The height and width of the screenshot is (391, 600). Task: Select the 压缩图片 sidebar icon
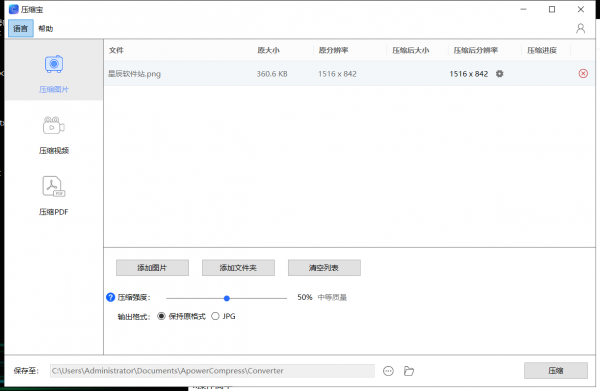(54, 64)
